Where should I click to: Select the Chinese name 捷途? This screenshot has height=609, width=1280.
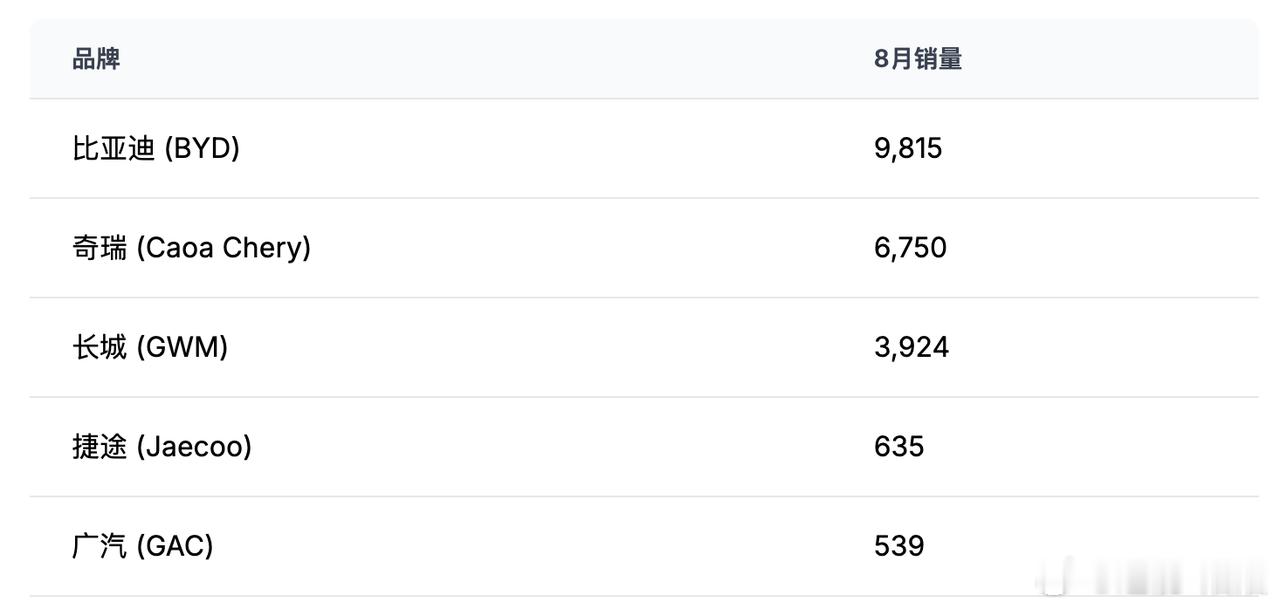click(x=100, y=446)
